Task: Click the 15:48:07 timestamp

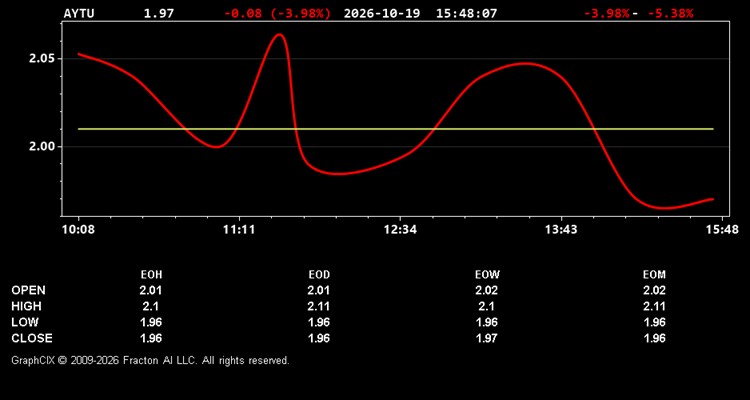Action: pyautogui.click(x=466, y=13)
